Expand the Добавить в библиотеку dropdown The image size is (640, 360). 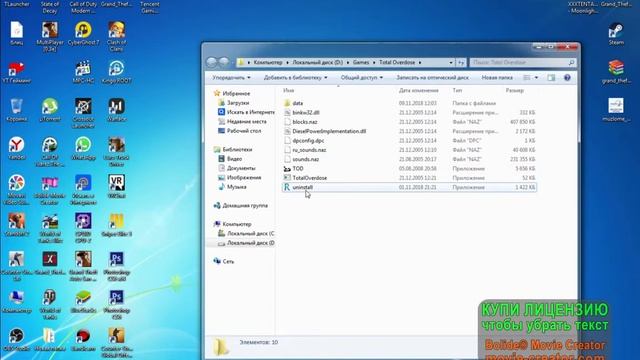tap(295, 78)
